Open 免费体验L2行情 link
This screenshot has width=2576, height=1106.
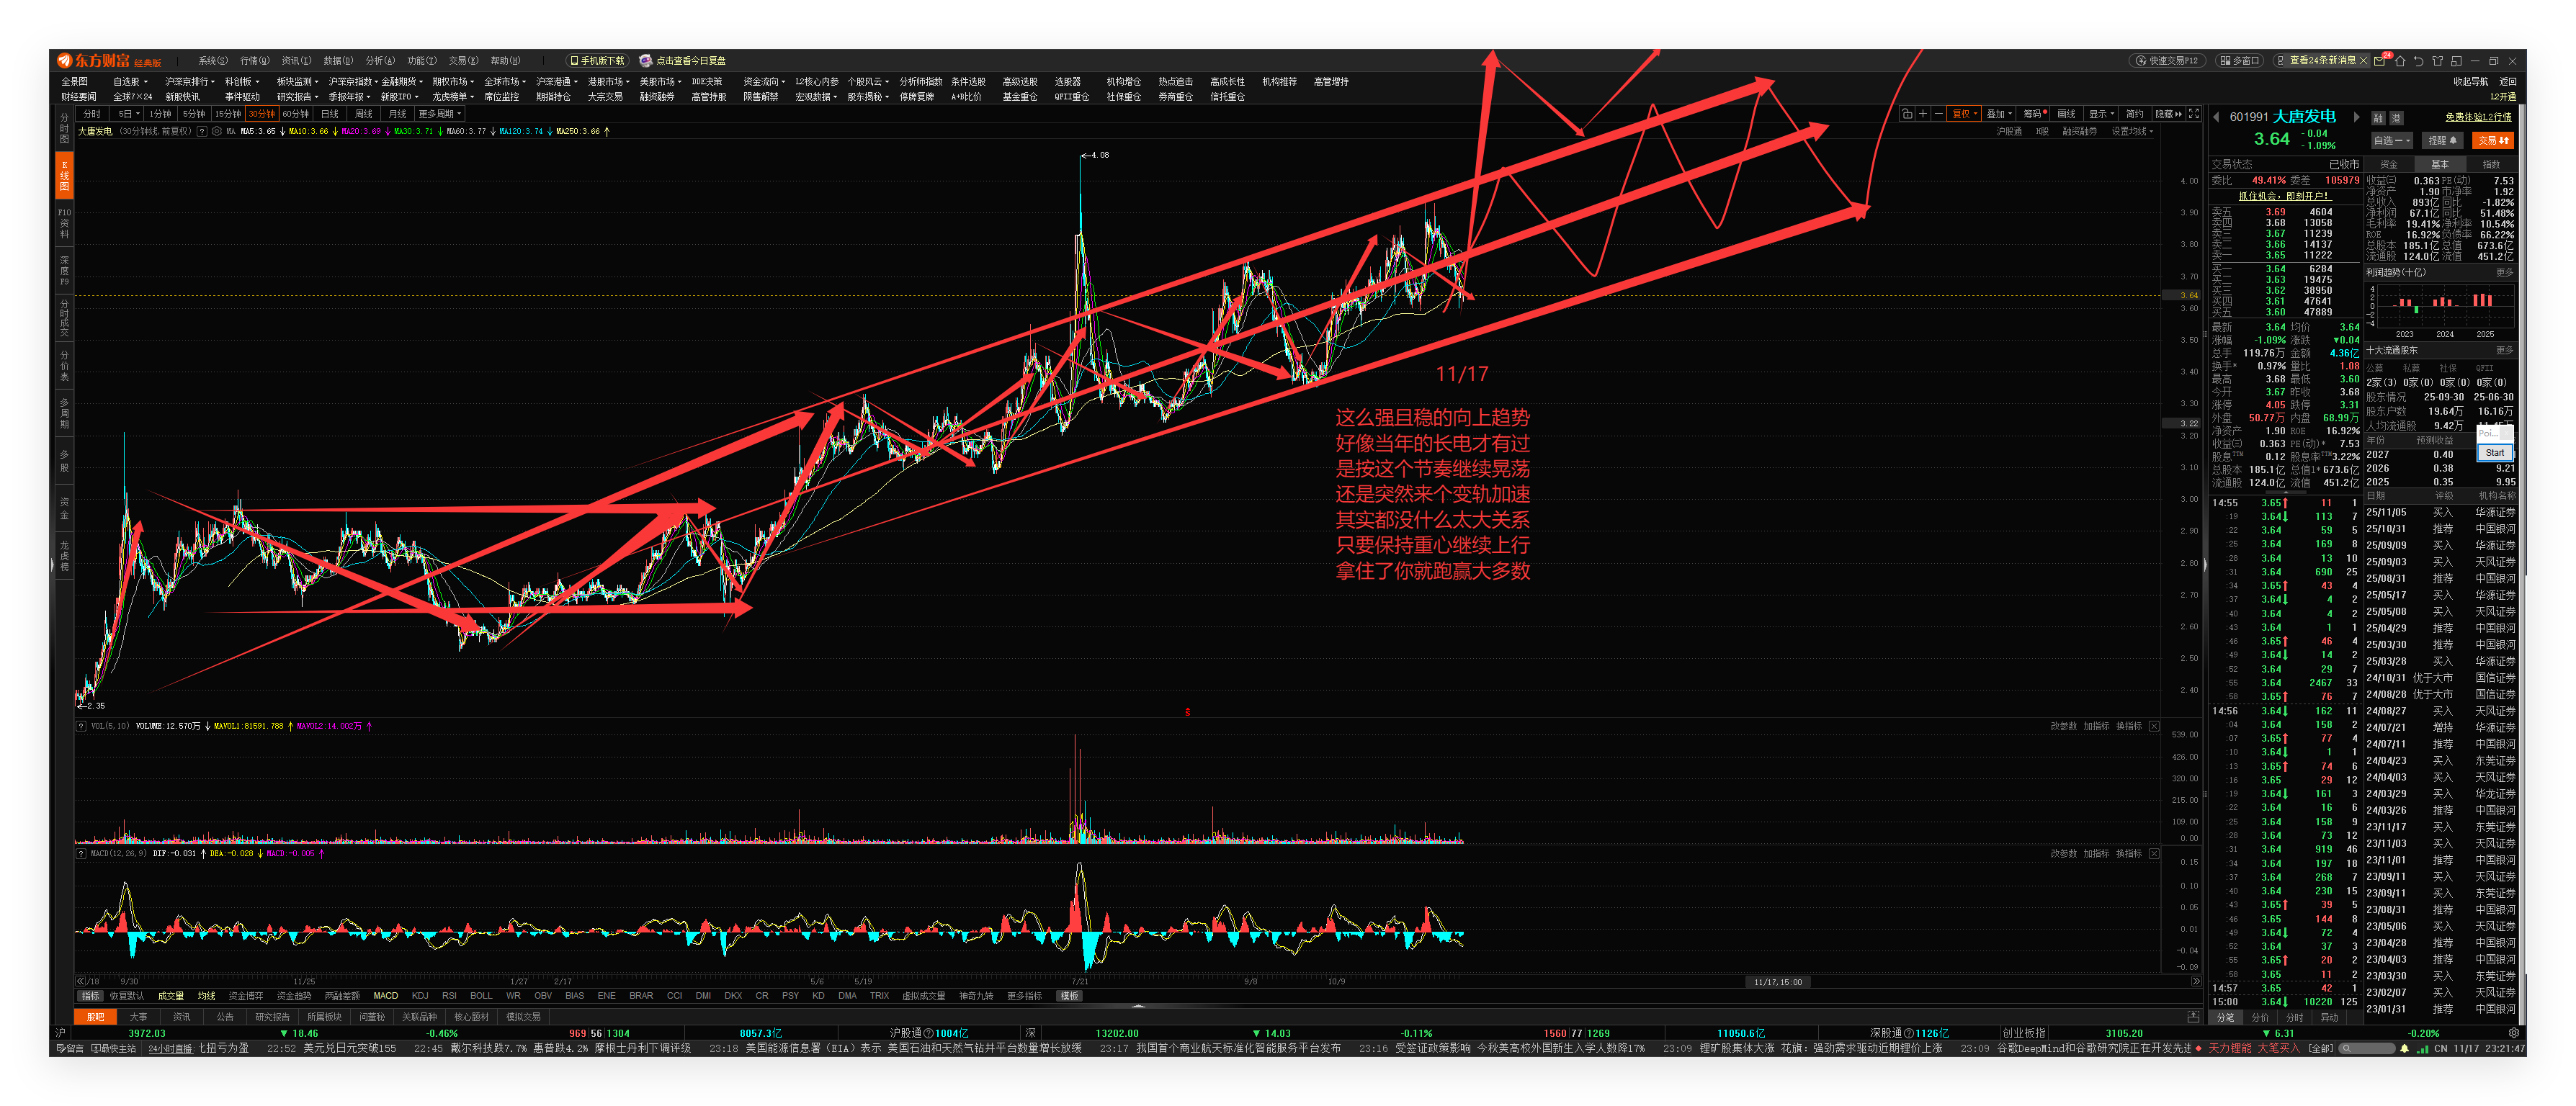pyautogui.click(x=2478, y=117)
